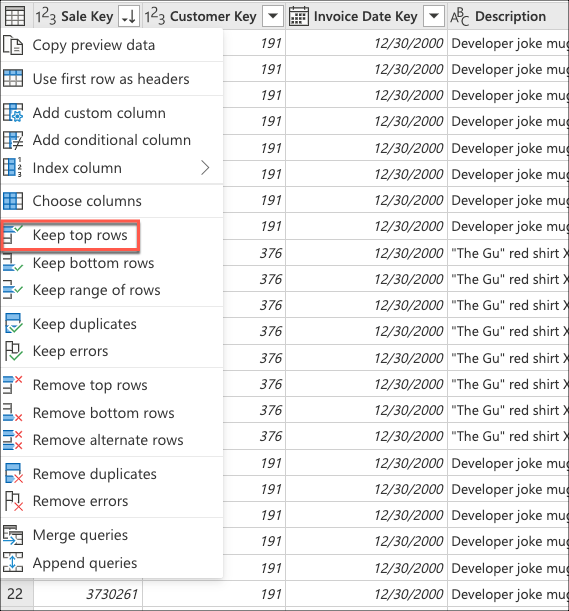
Task: Select Remove errors
Action: tap(112, 501)
